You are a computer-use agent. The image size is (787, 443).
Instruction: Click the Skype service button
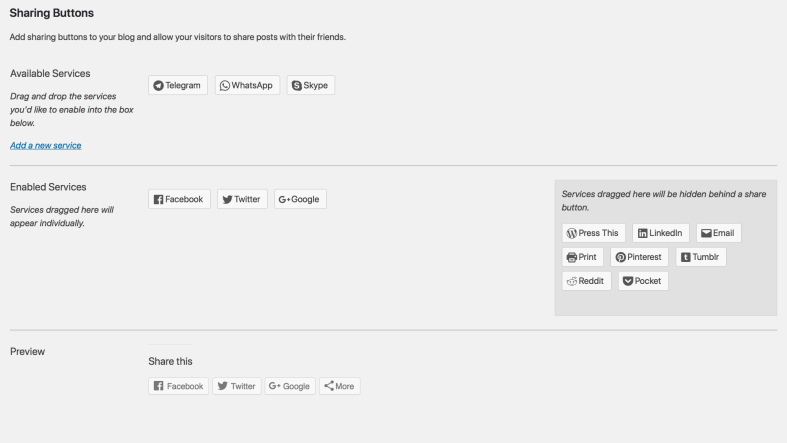[x=310, y=86]
